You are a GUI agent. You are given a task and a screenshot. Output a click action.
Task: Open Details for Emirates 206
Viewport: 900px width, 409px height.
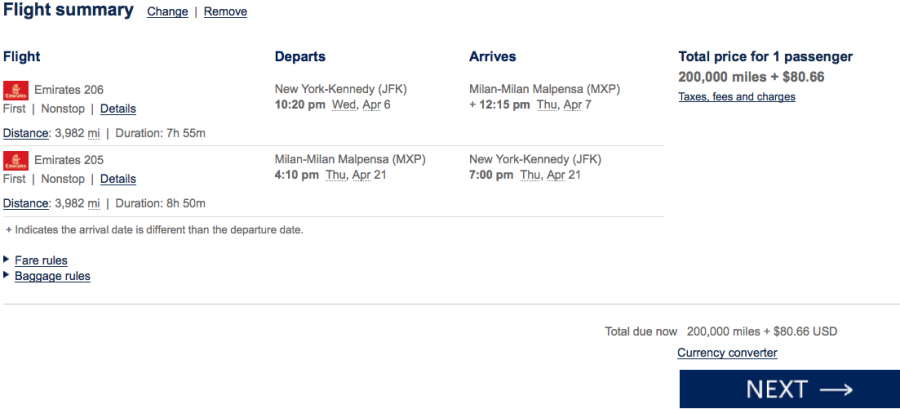tap(118, 109)
